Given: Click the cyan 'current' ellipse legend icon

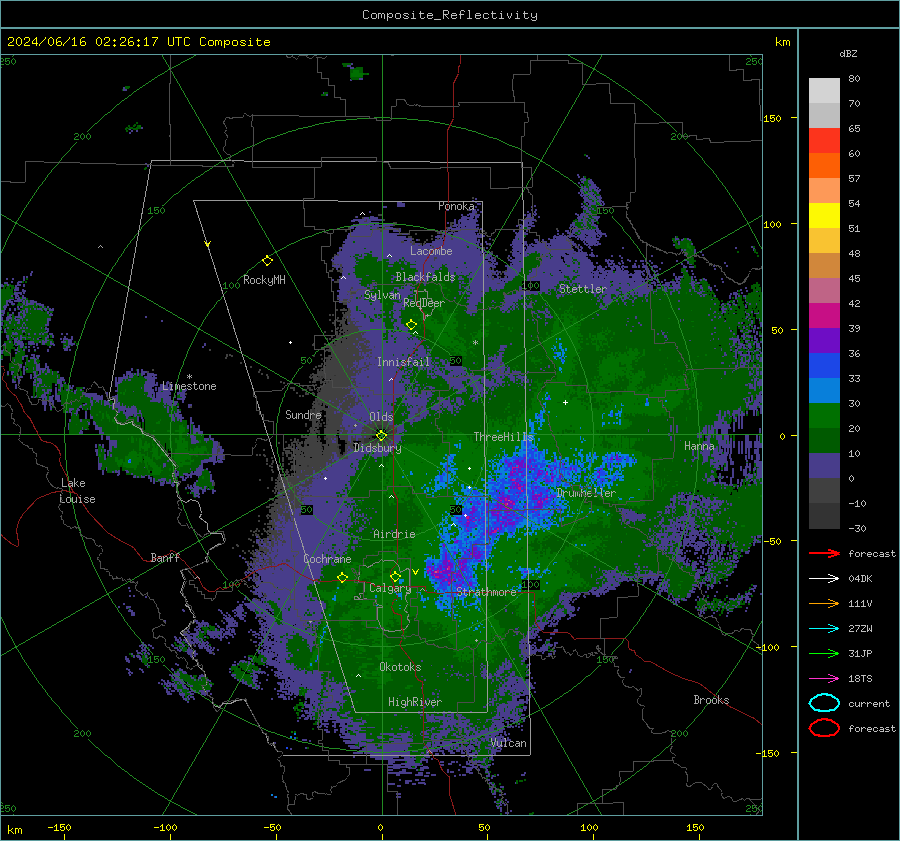Looking at the screenshot, I should [x=824, y=703].
